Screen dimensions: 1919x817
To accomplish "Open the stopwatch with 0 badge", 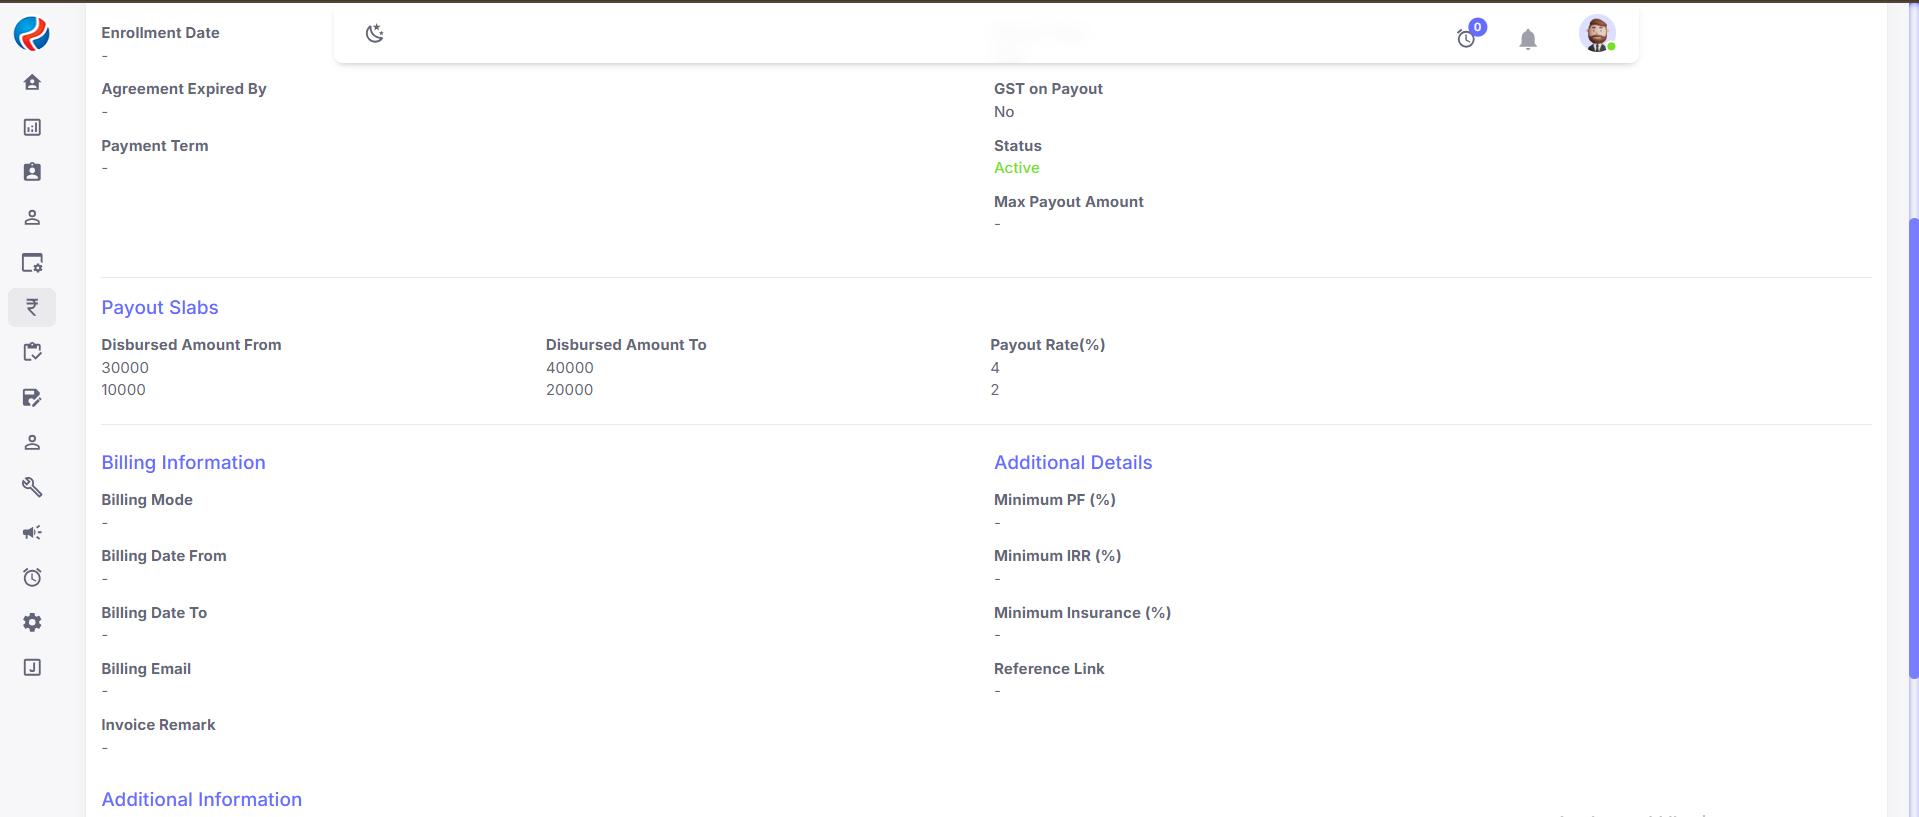I will coord(1466,38).
